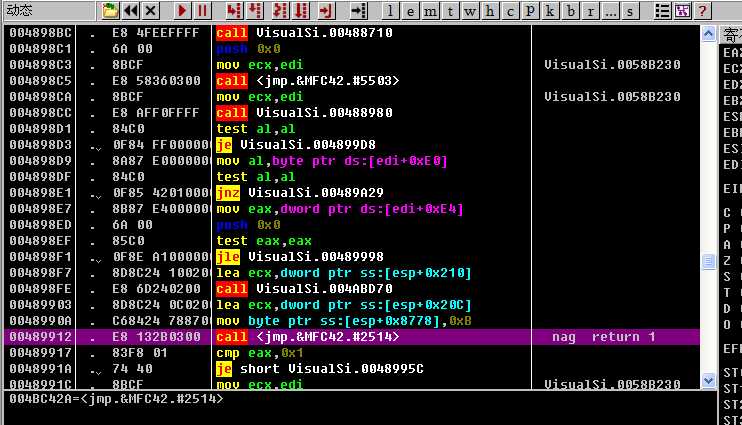Open Run trace with the ... button
The height and width of the screenshot is (425, 742).
click(610, 10)
